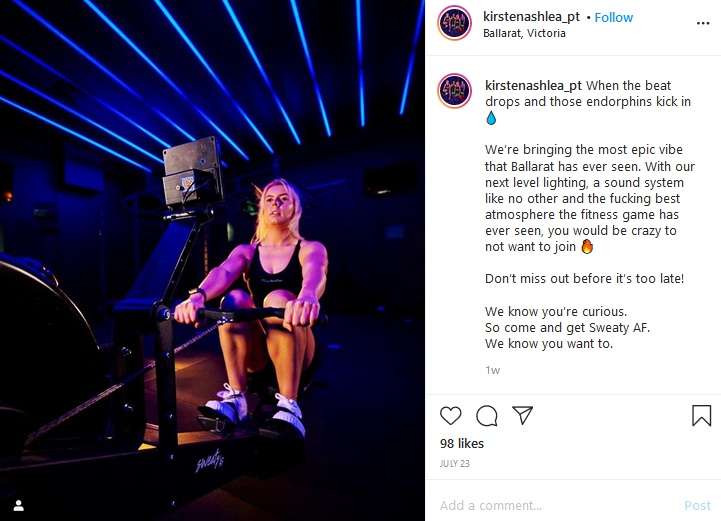The width and height of the screenshot is (721, 521).
Task: Share the post with paper plane icon
Action: (522, 415)
